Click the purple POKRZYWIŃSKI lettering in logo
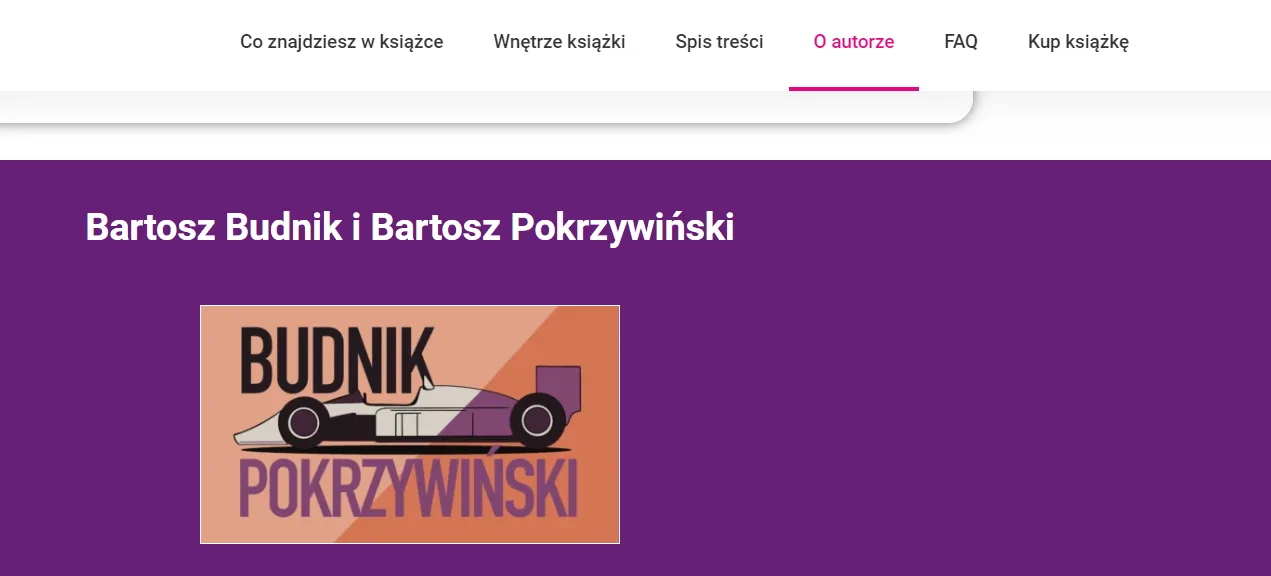 click(x=408, y=488)
